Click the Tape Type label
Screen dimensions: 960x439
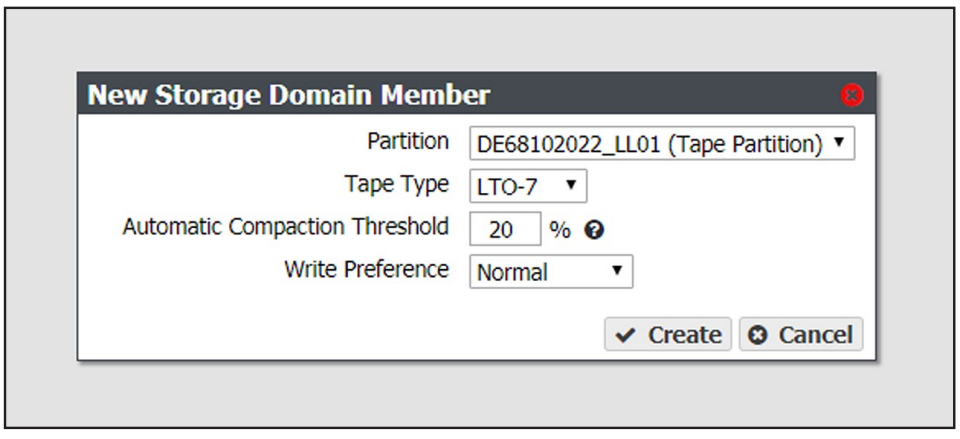coord(397,185)
